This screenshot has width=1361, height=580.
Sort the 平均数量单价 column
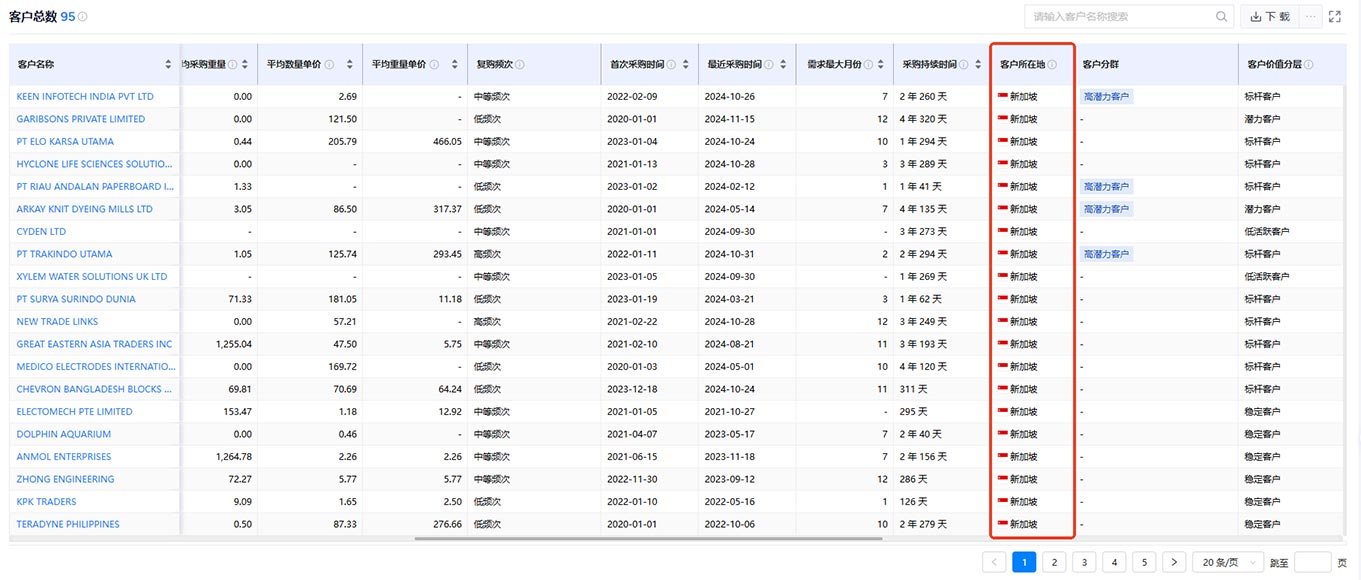pos(349,65)
